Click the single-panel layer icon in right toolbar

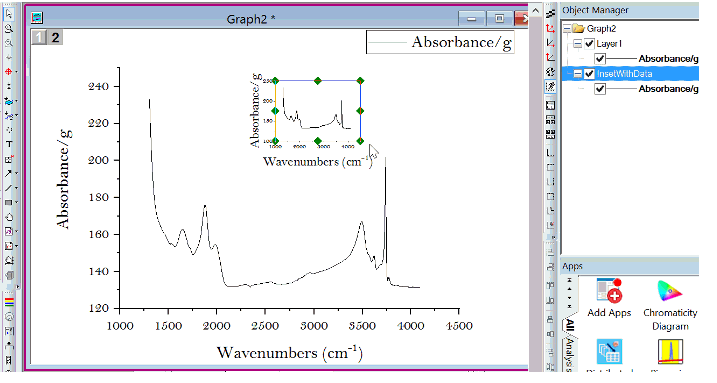551,106
